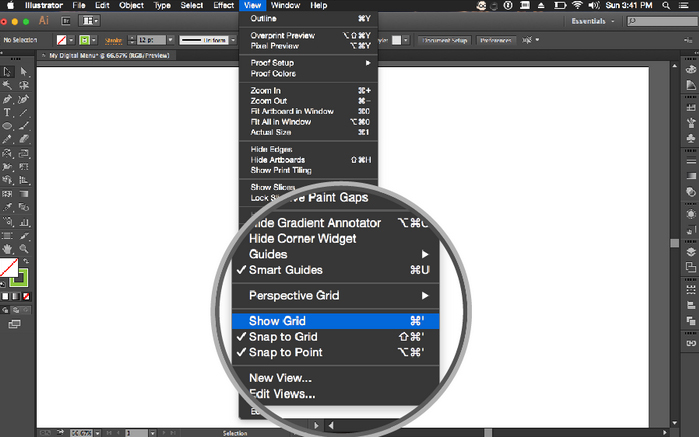Image resolution: width=699 pixels, height=437 pixels.
Task: Open the Window menu
Action: (x=285, y=5)
